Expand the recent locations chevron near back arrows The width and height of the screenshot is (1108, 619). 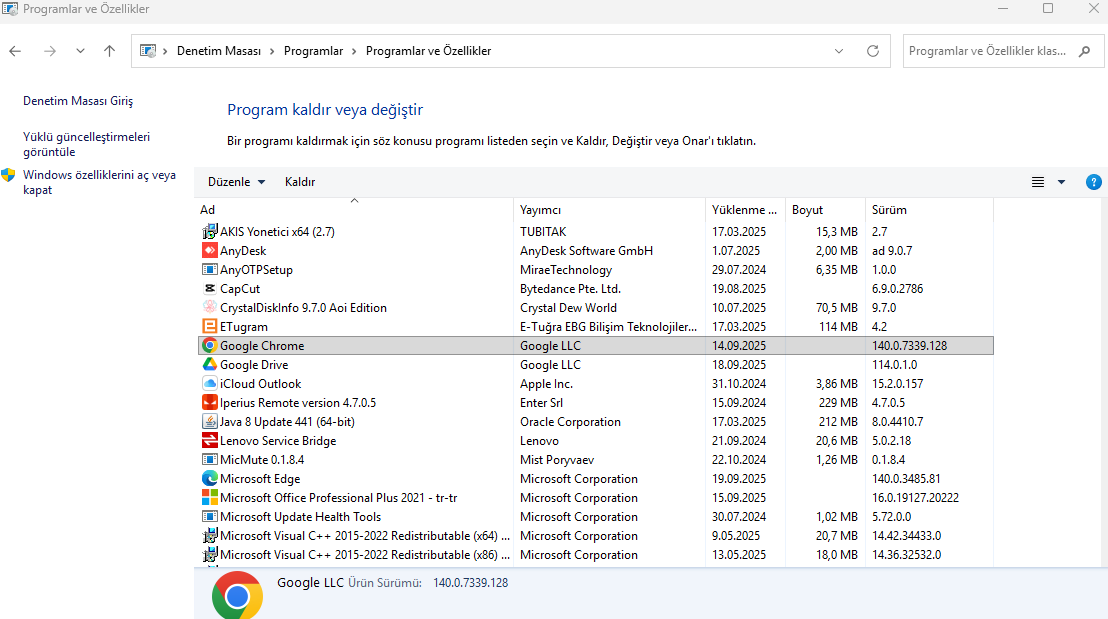click(x=81, y=51)
